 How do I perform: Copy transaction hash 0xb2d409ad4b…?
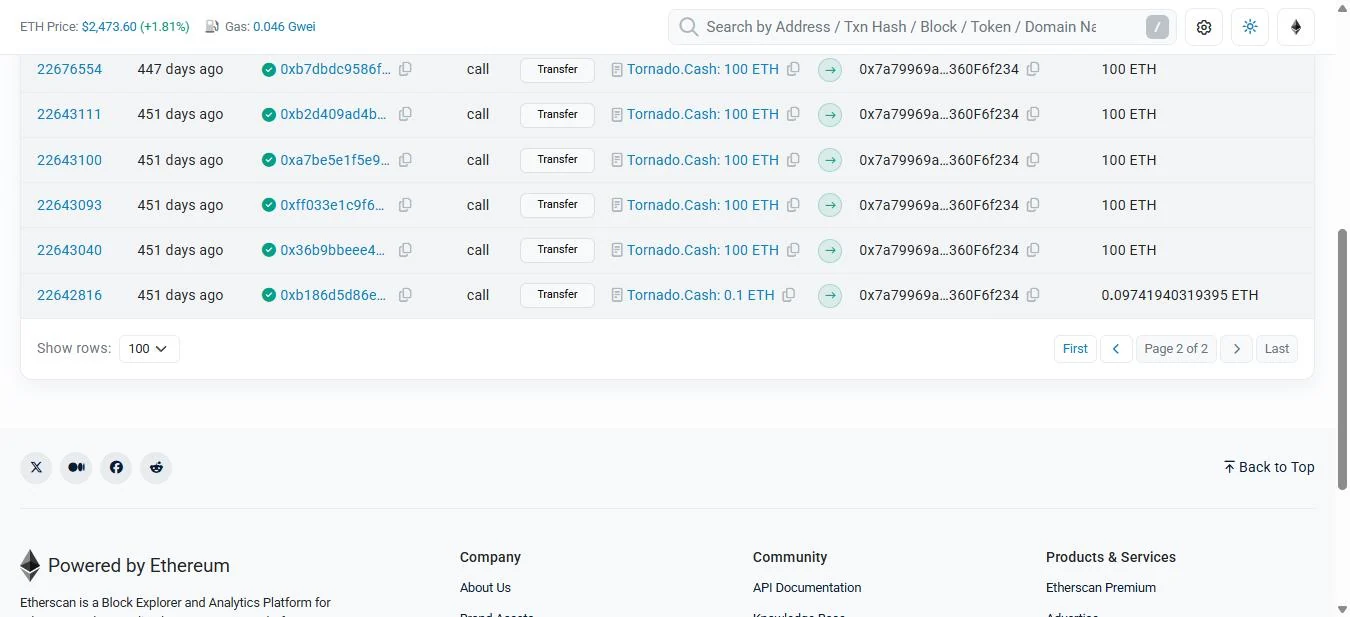coord(405,114)
